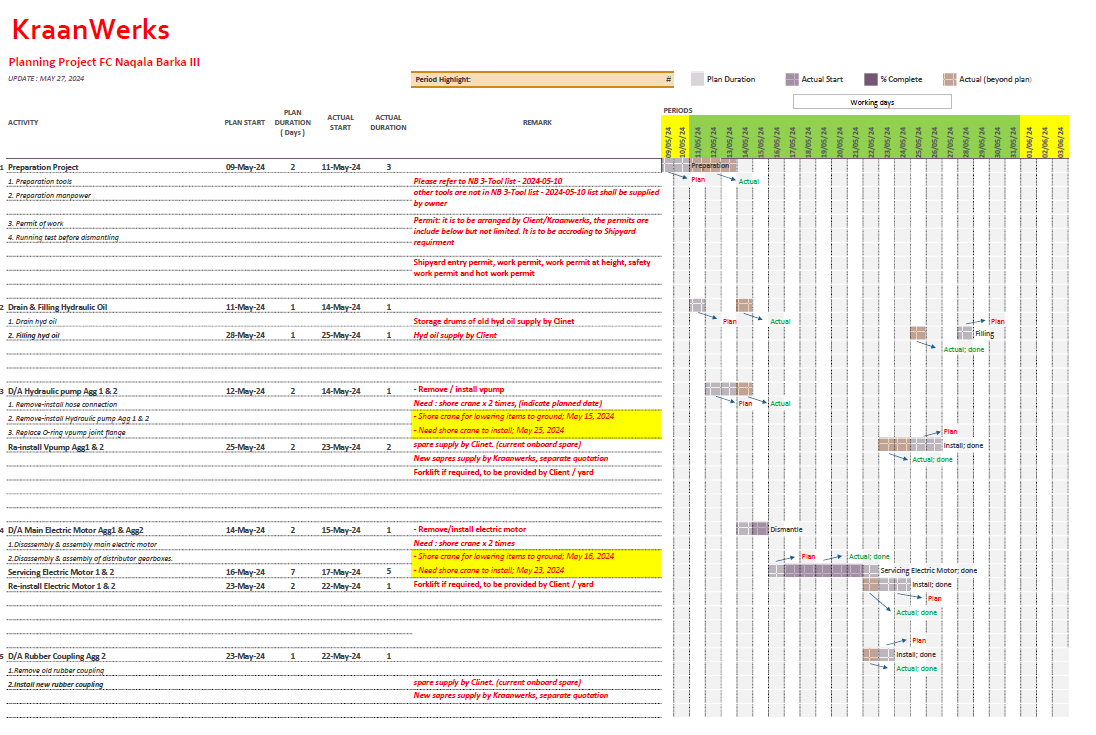Click '1. Remove-install hose connection' sub-activity
The height and width of the screenshot is (735, 1096).
click(62, 405)
